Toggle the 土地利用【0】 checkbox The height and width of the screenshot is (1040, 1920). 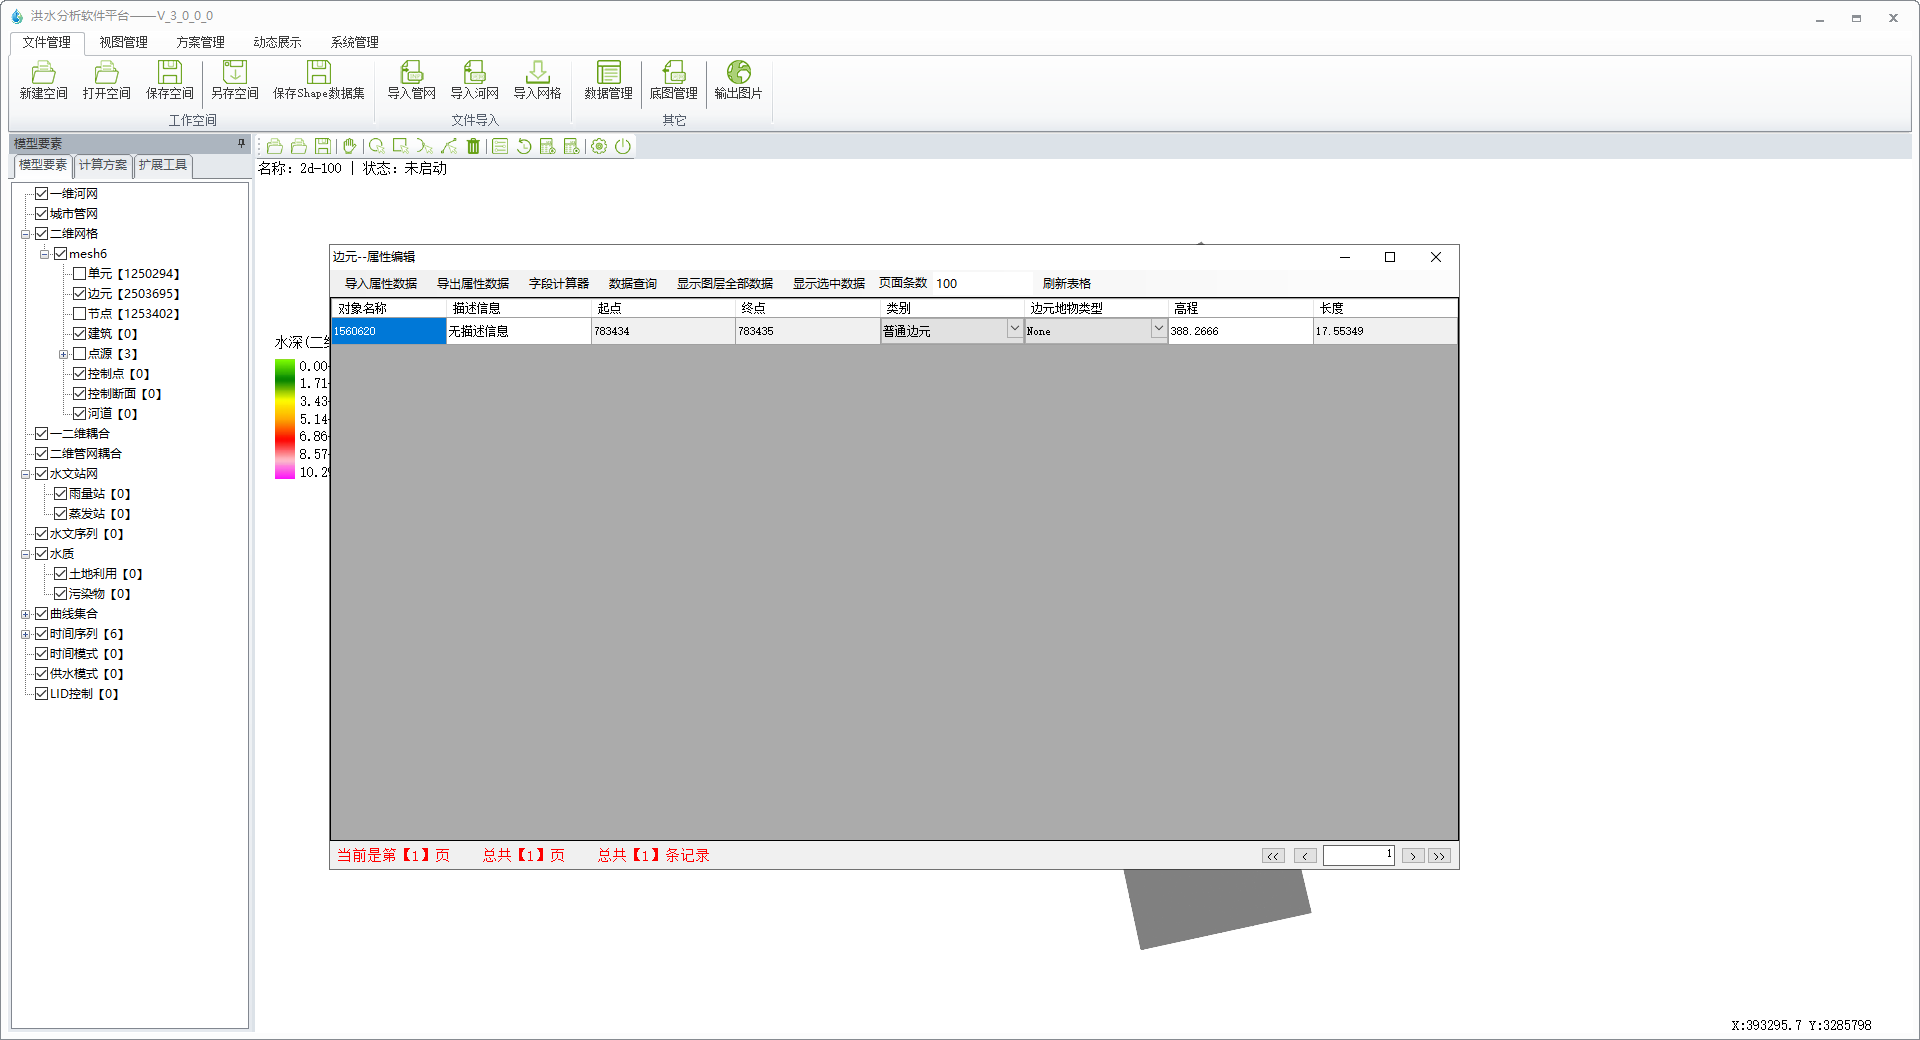pyautogui.click(x=60, y=573)
